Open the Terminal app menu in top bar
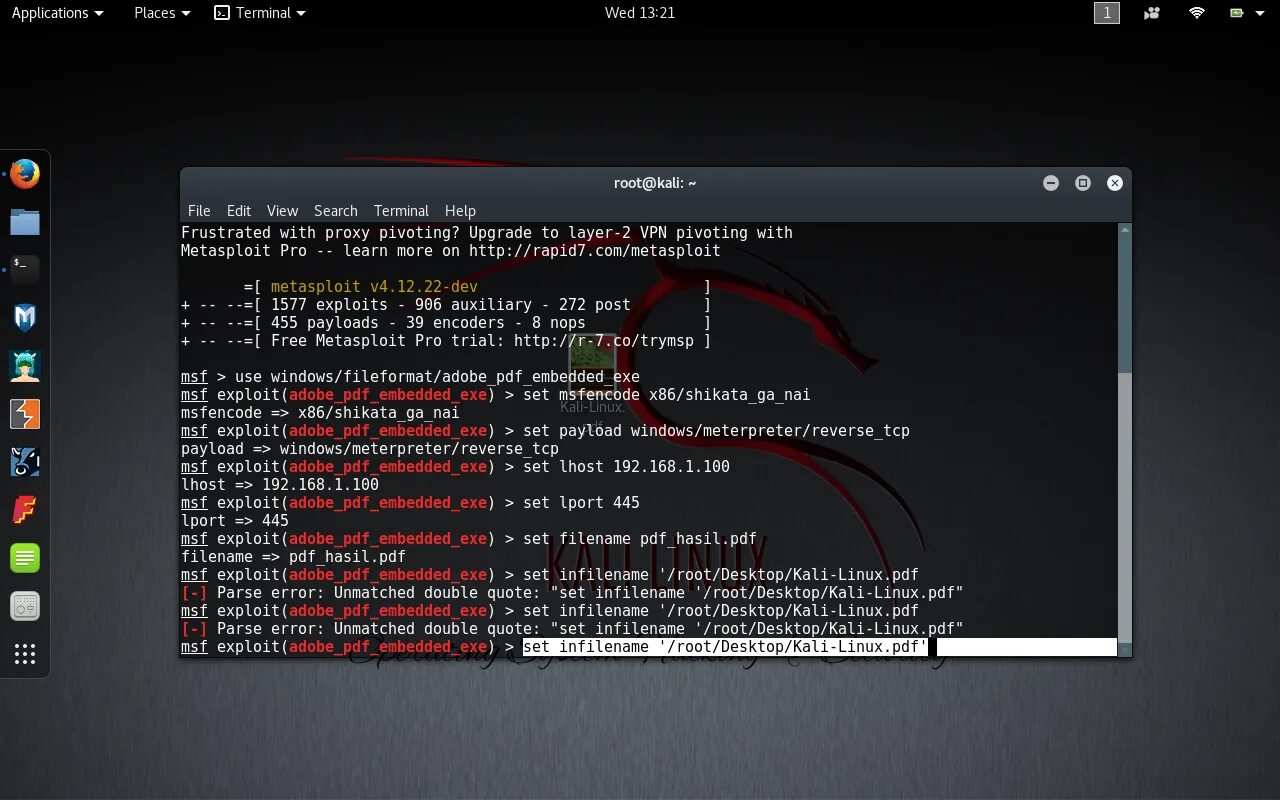Viewport: 1280px width, 800px height. [260, 13]
